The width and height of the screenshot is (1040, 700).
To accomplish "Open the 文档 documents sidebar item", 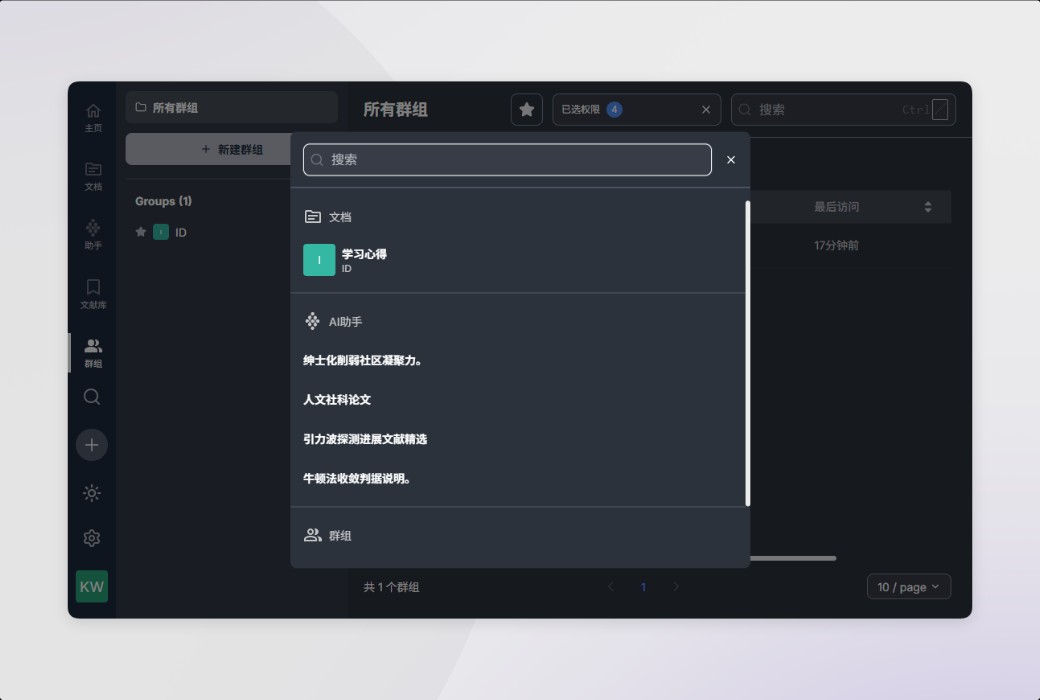I will pyautogui.click(x=93, y=176).
